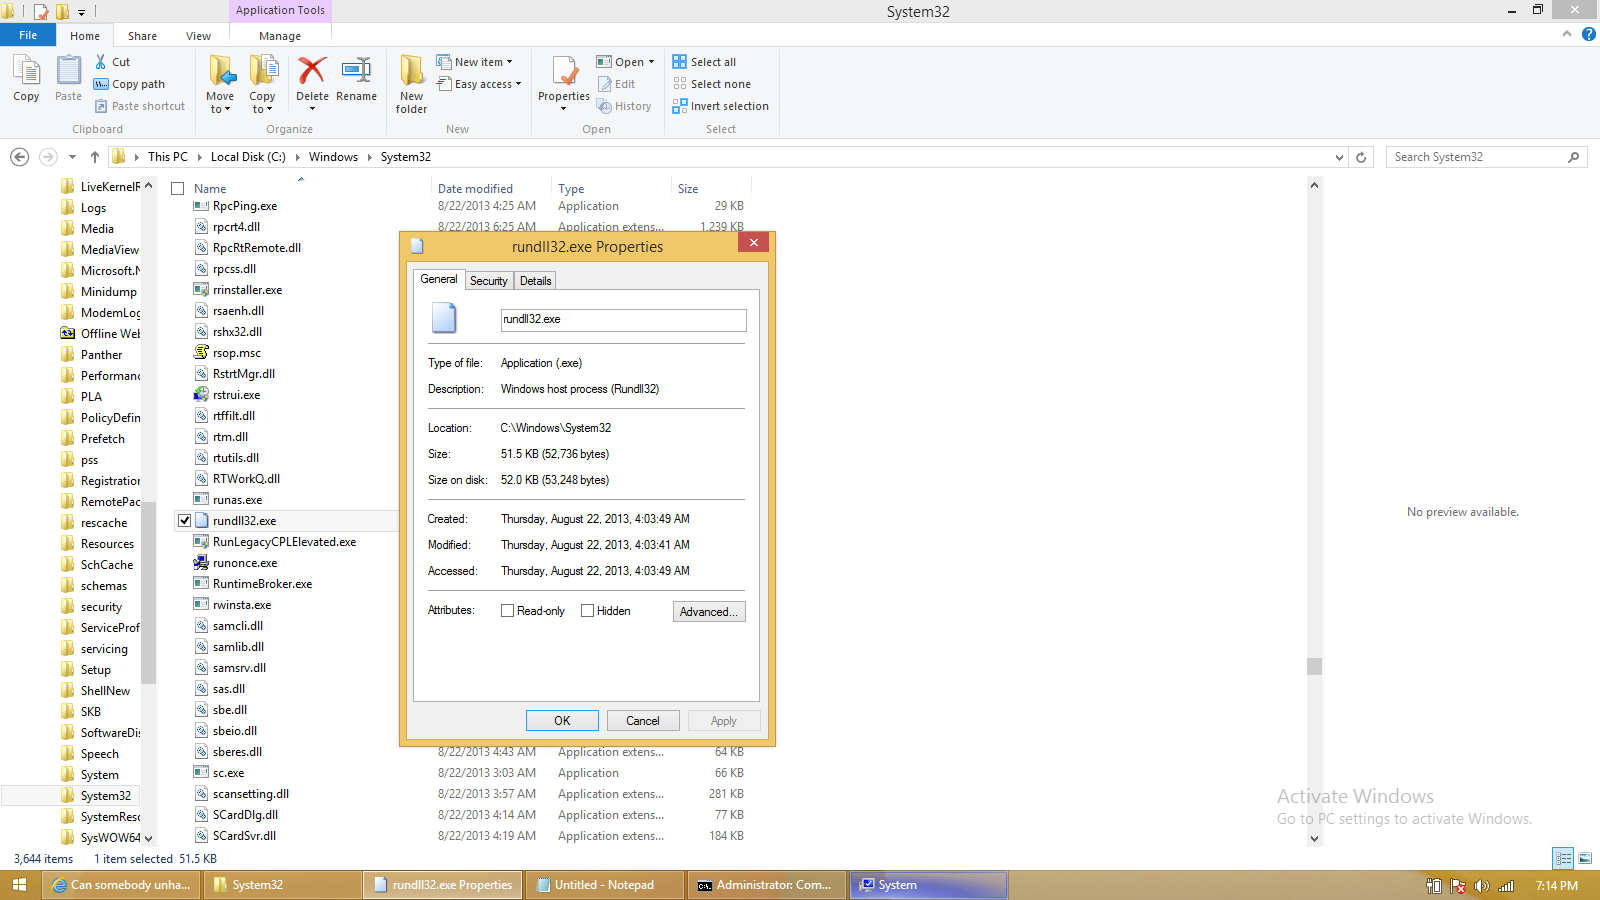
Task: Click Select none in ribbon
Action: coord(711,84)
